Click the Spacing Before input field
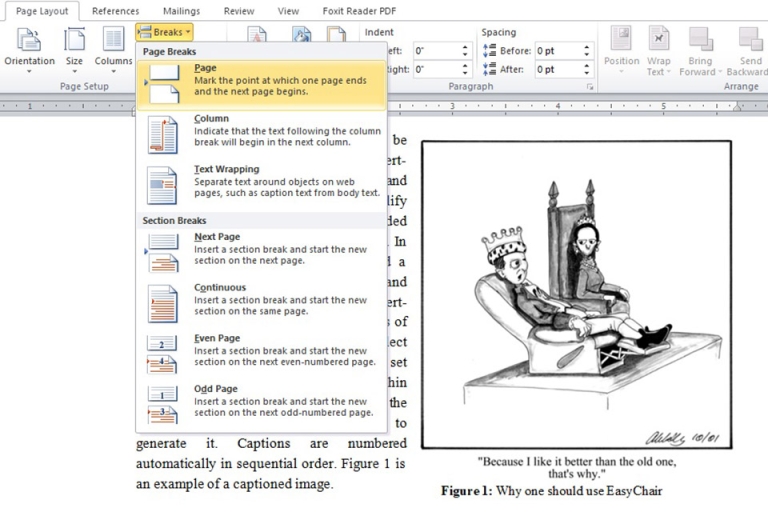Viewport: 768px width, 512px height. [x=558, y=51]
